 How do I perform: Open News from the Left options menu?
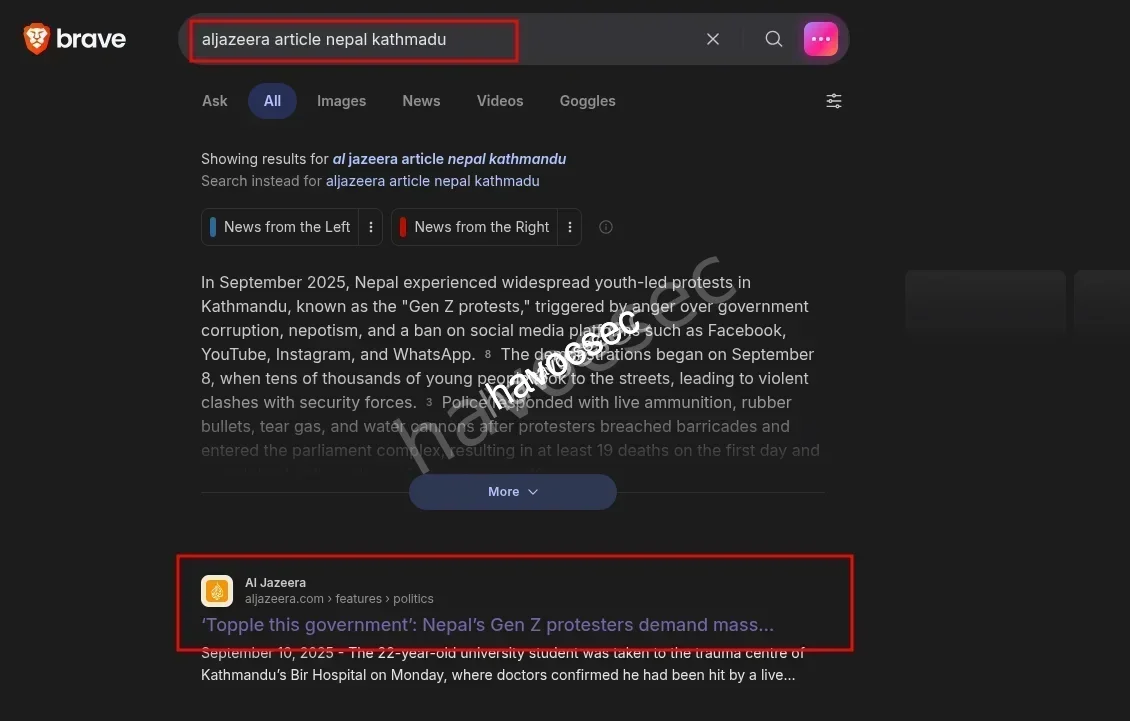tap(371, 227)
